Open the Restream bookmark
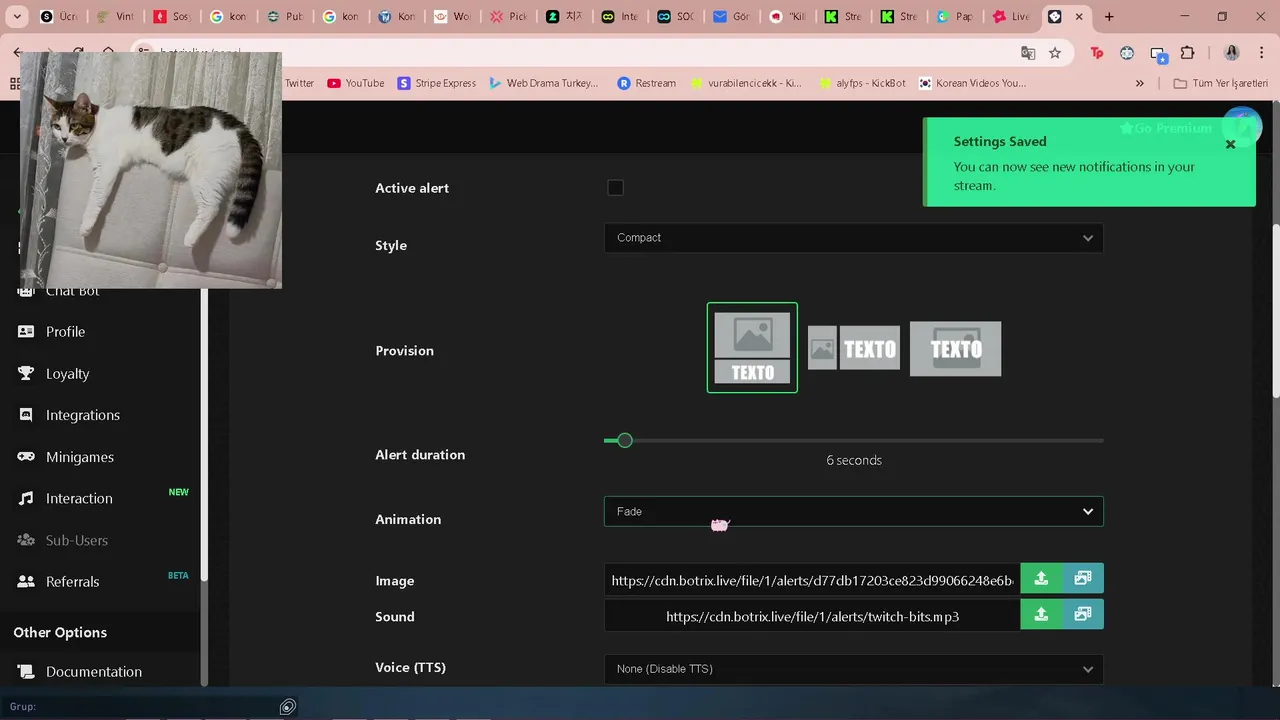 pyautogui.click(x=647, y=83)
